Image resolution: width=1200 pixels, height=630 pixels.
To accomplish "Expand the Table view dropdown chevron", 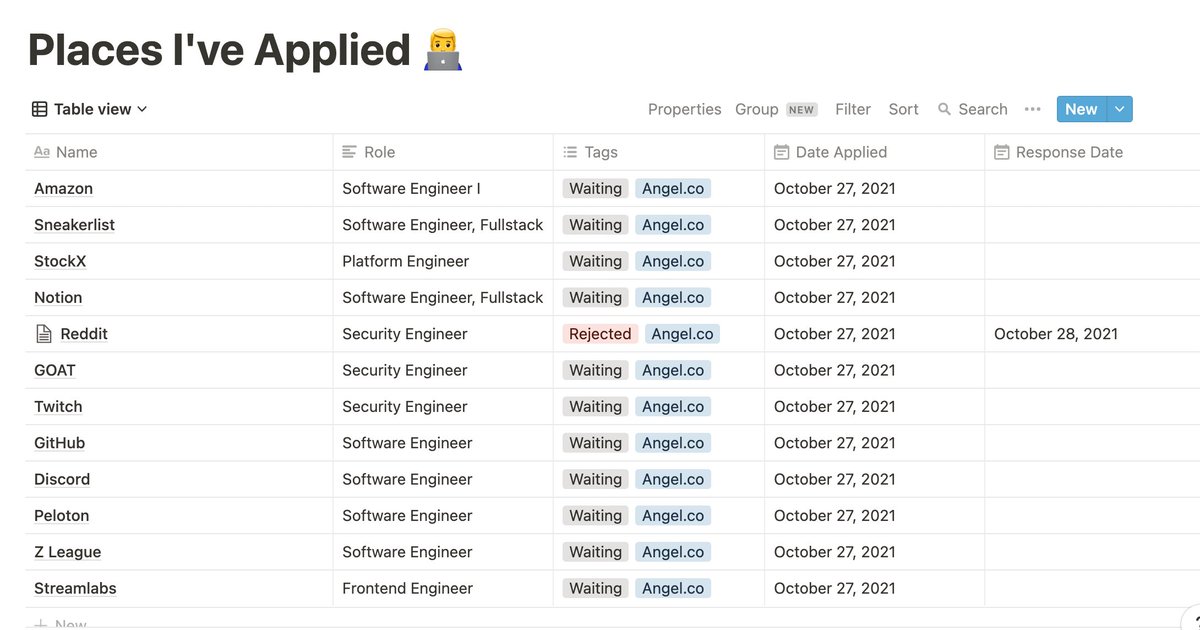I will coord(142,109).
